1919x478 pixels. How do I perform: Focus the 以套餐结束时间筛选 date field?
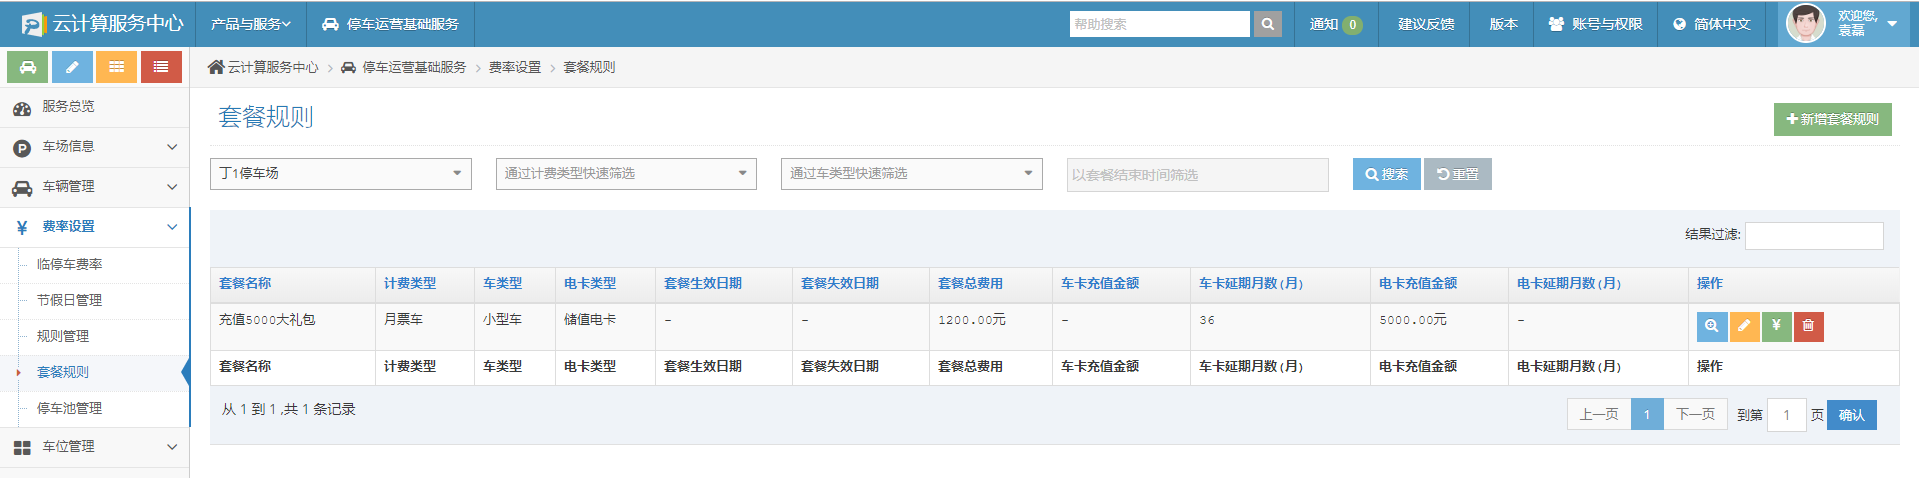[x=1198, y=175]
